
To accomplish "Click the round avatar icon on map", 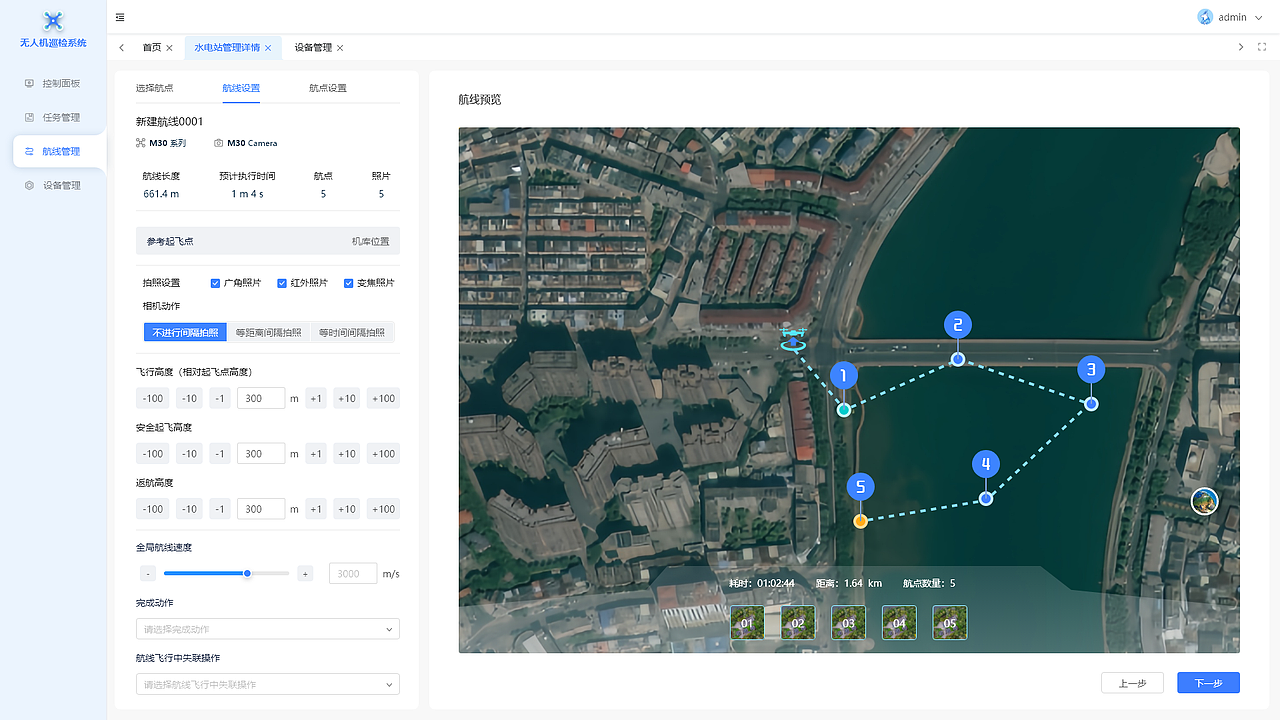I will pyautogui.click(x=1205, y=501).
